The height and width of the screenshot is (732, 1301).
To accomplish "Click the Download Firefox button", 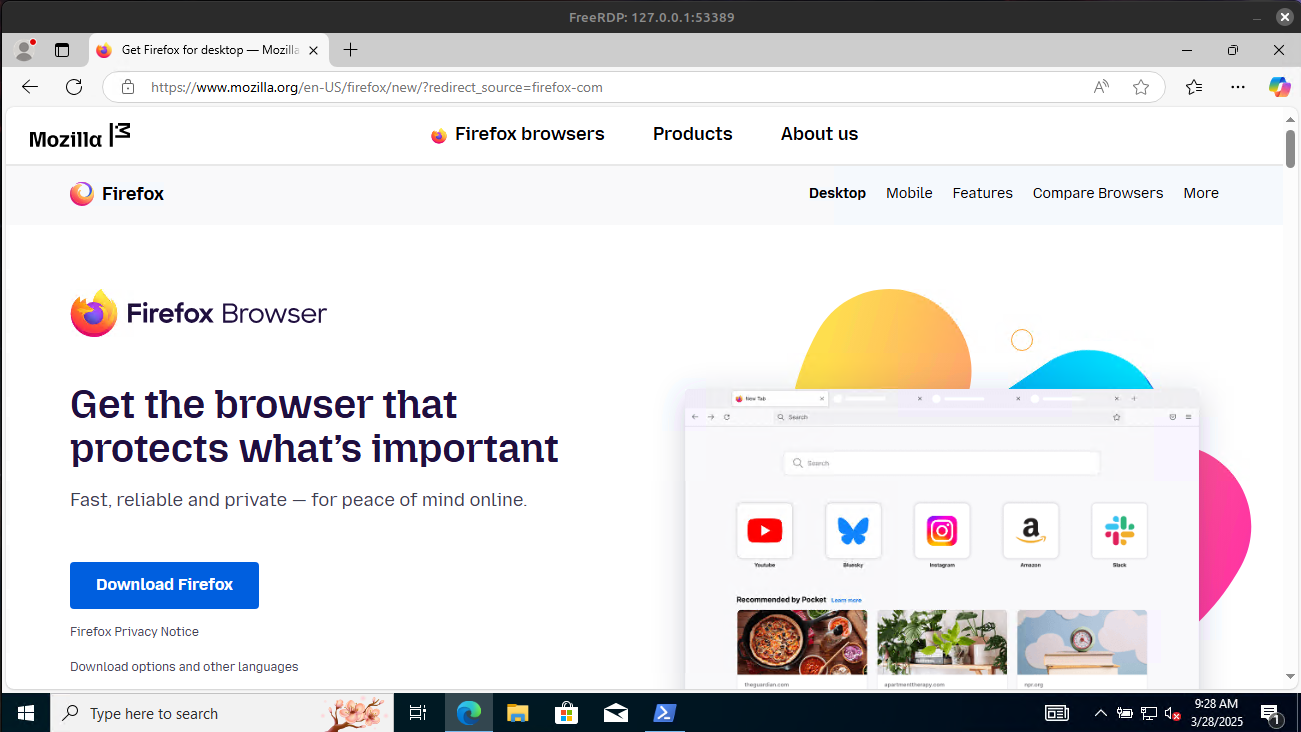I will click(164, 585).
